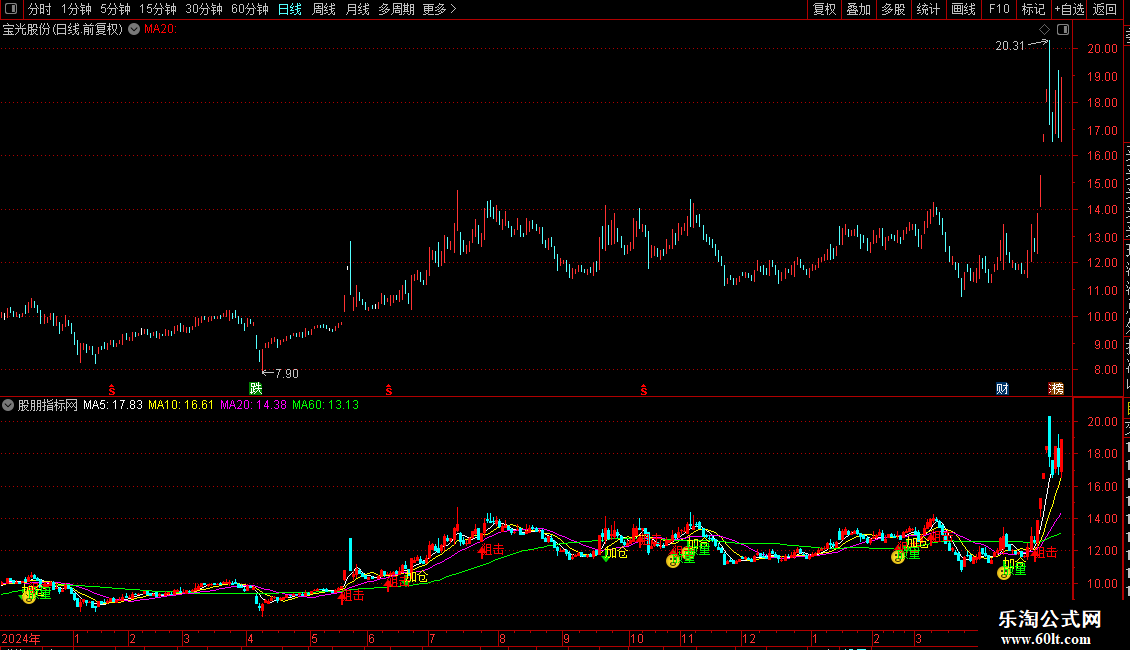1130x650 pixels.
Task: Click the blue 财 event marker
Action: 1002,388
